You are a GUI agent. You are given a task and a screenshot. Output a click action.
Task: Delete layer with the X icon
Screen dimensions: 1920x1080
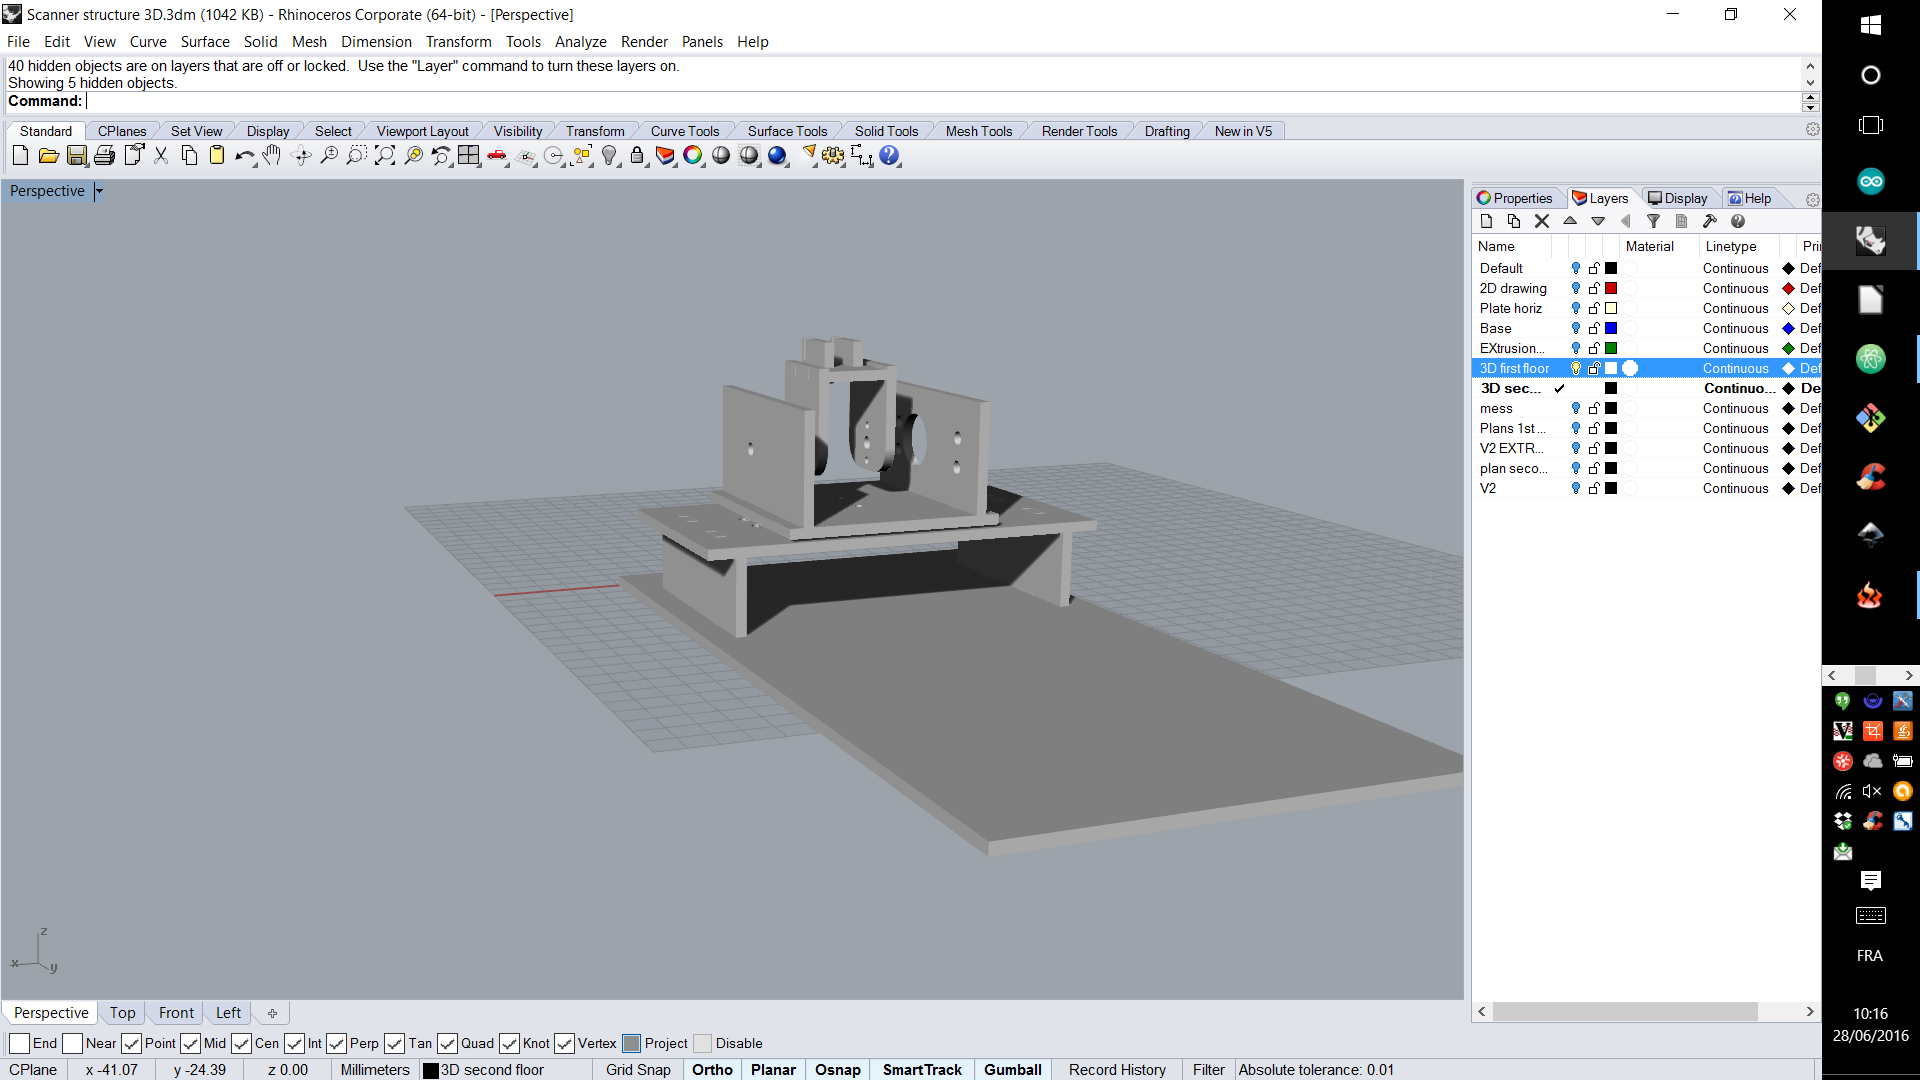1541,222
